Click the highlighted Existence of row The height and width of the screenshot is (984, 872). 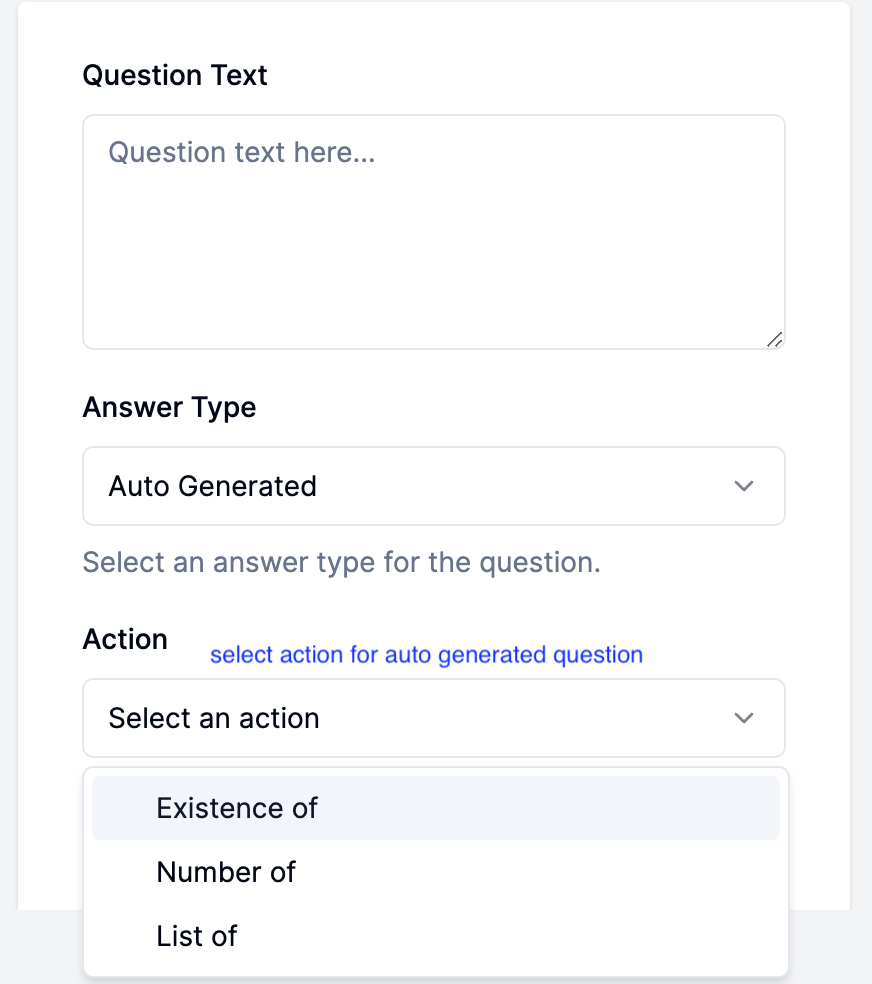pos(435,807)
